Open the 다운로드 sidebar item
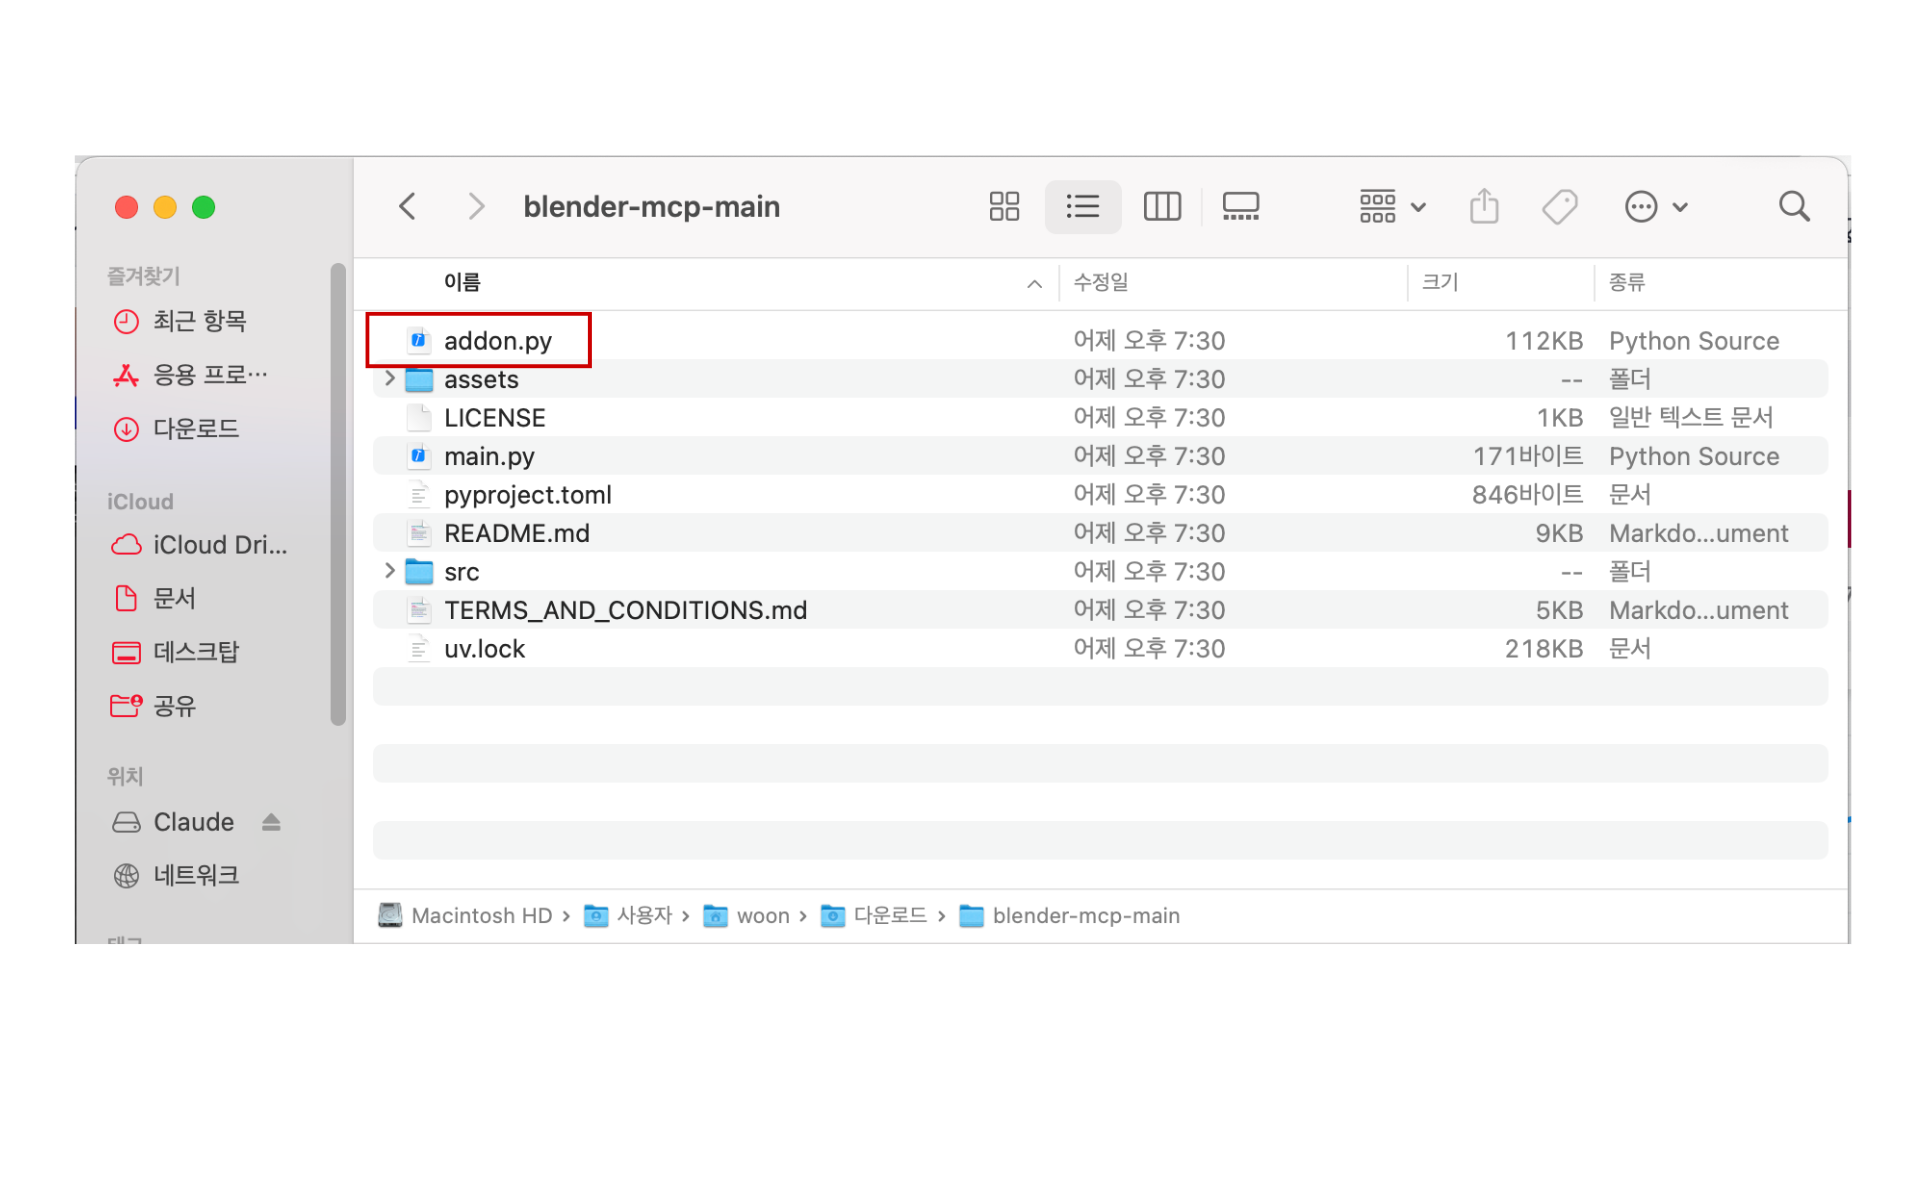The height and width of the screenshot is (1190, 1926). point(195,429)
